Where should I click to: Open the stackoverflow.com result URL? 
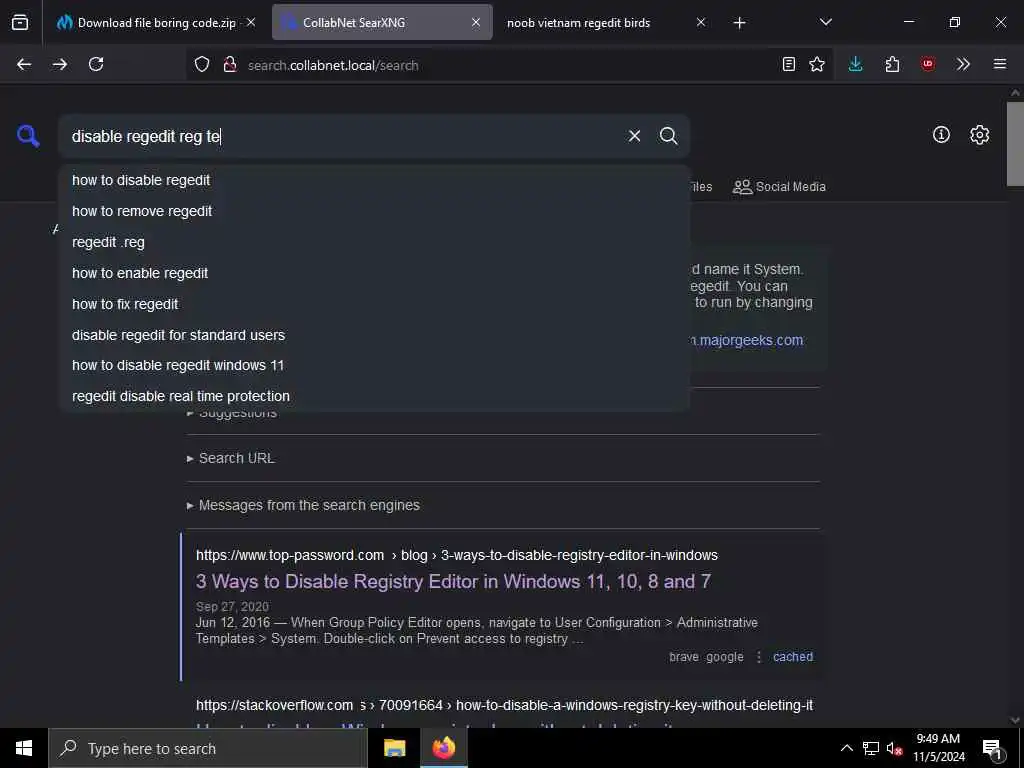[x=504, y=705]
